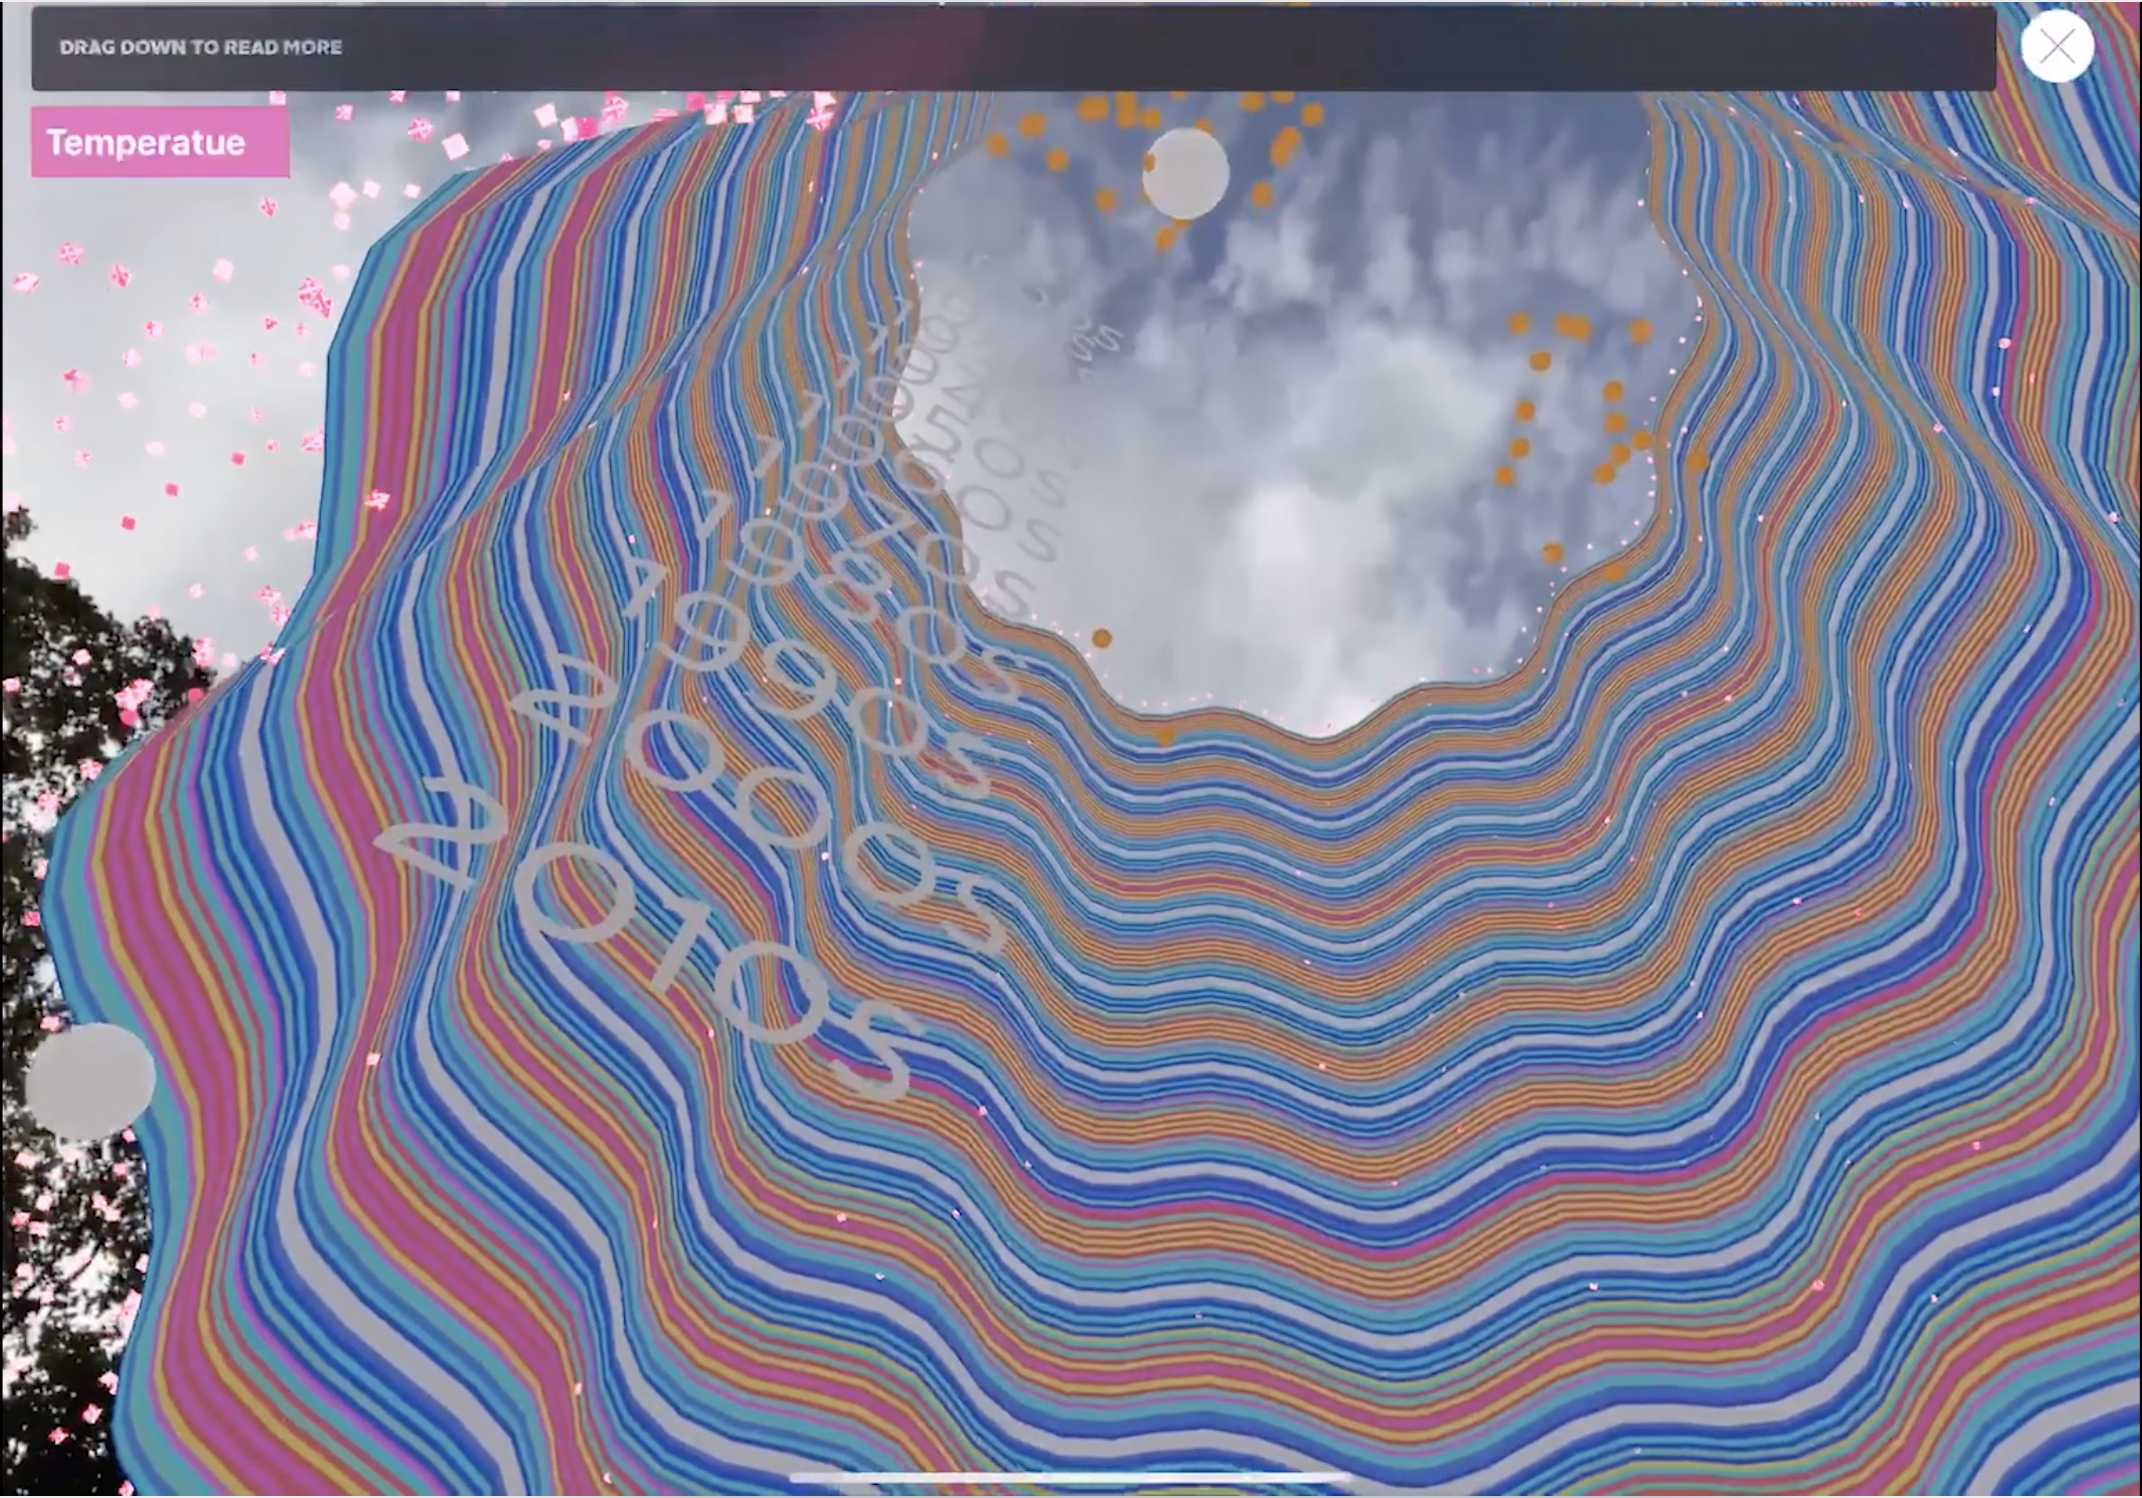Tap the single orange dot at hole's bottom-left
Image resolution: width=2142 pixels, height=1498 pixels.
[1101, 638]
